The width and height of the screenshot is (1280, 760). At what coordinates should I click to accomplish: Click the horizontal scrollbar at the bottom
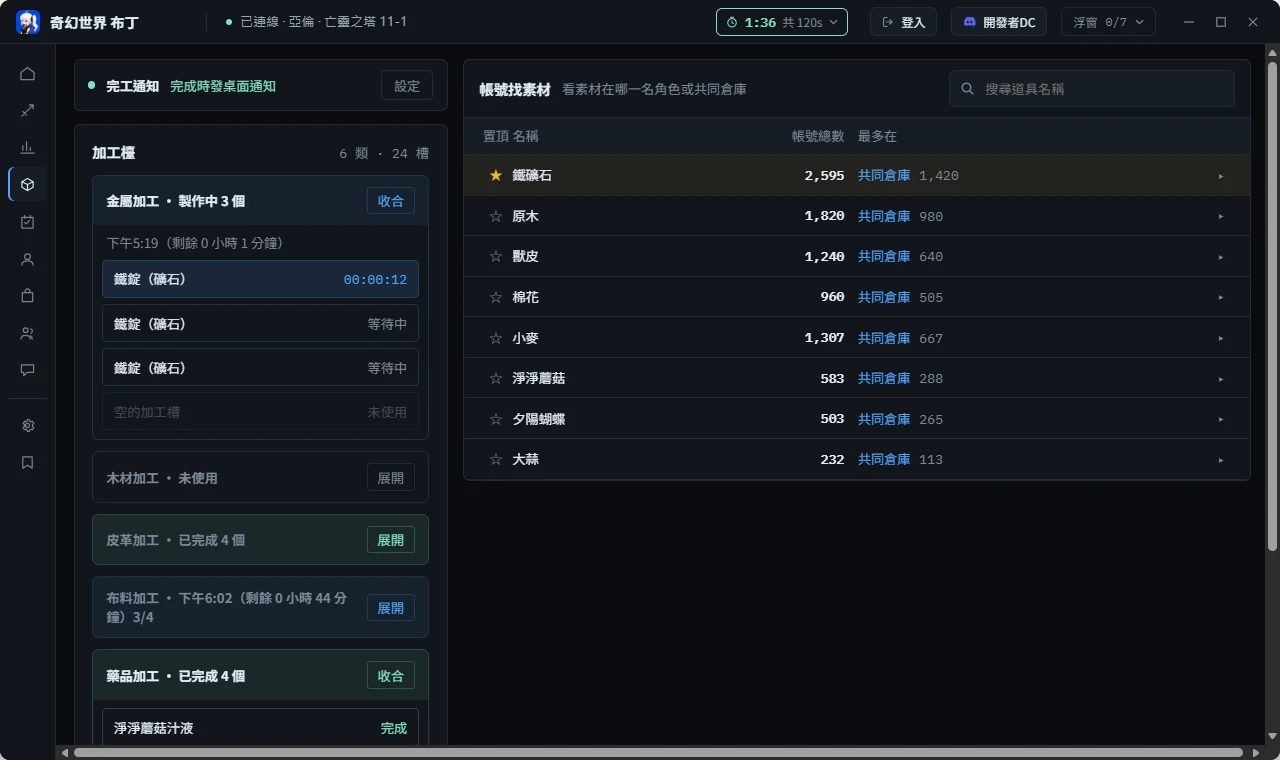658,752
